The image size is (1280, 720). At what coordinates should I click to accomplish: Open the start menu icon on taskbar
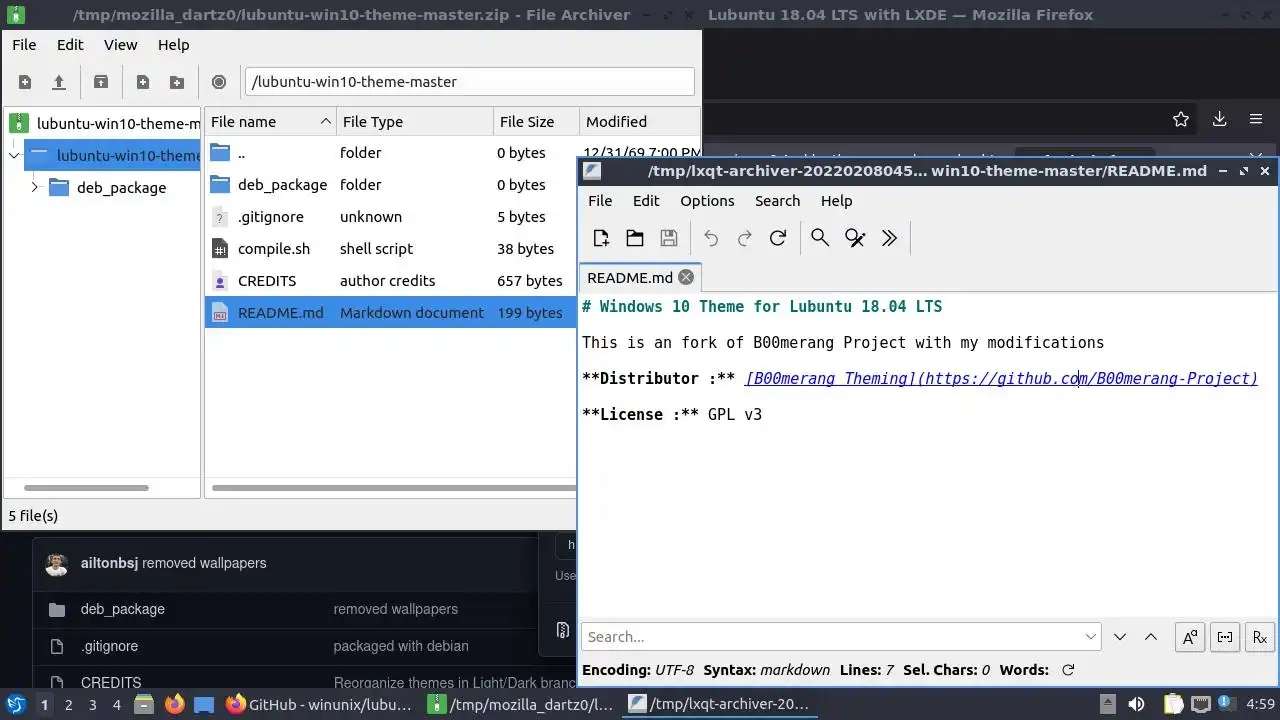[x=16, y=704]
